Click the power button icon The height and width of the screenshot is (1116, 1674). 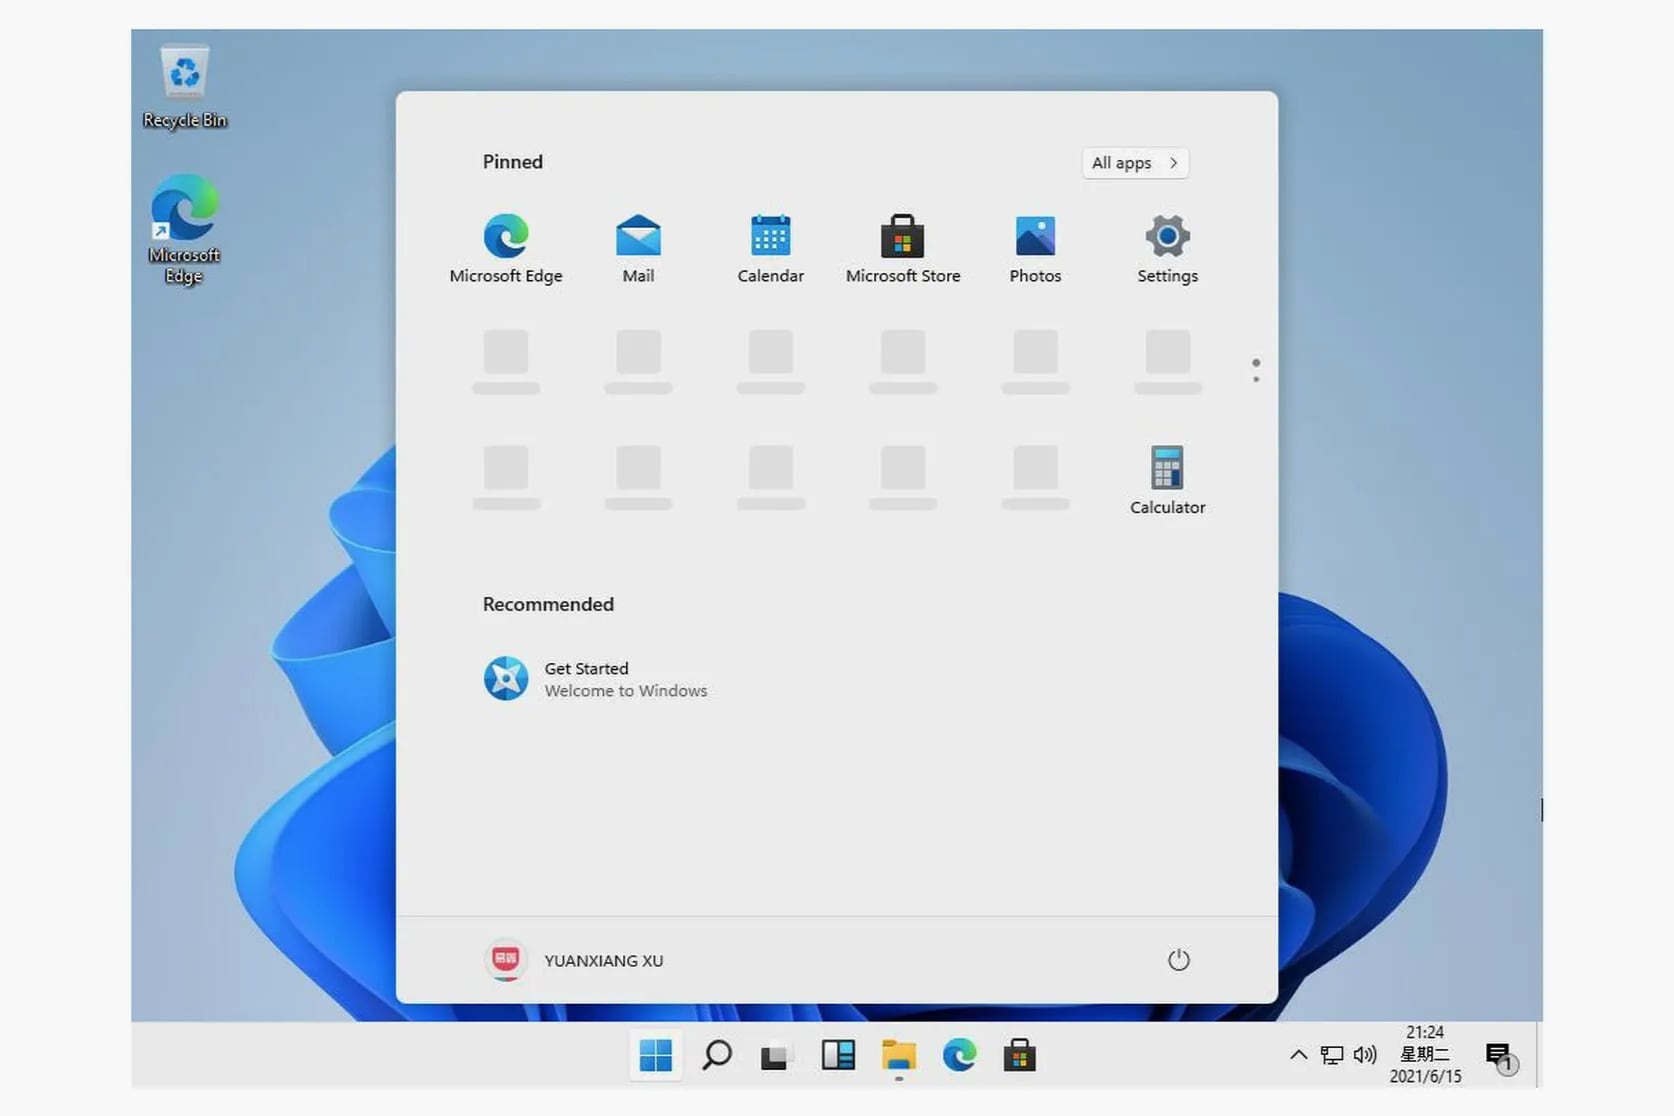click(x=1178, y=960)
